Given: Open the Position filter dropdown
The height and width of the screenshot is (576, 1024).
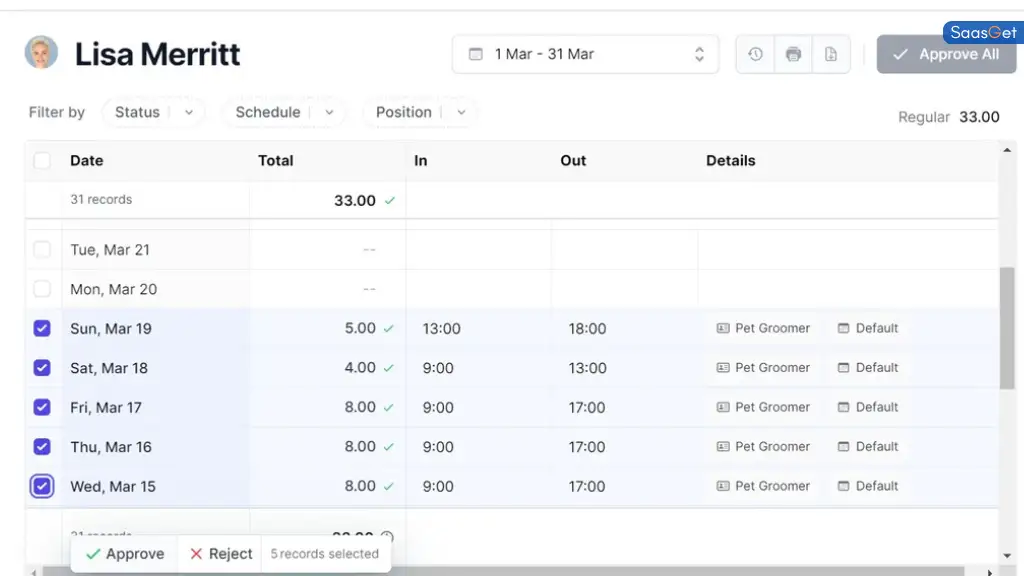Looking at the screenshot, I should (420, 112).
